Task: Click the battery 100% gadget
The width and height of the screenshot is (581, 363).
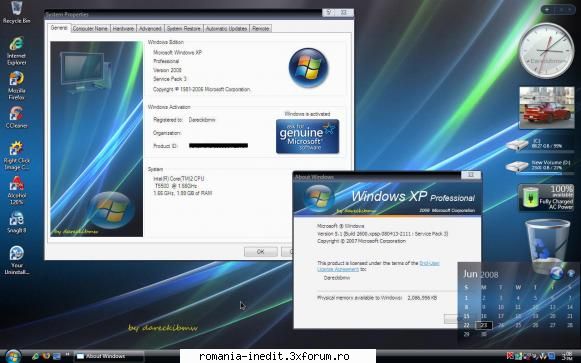Action: pyautogui.click(x=547, y=197)
